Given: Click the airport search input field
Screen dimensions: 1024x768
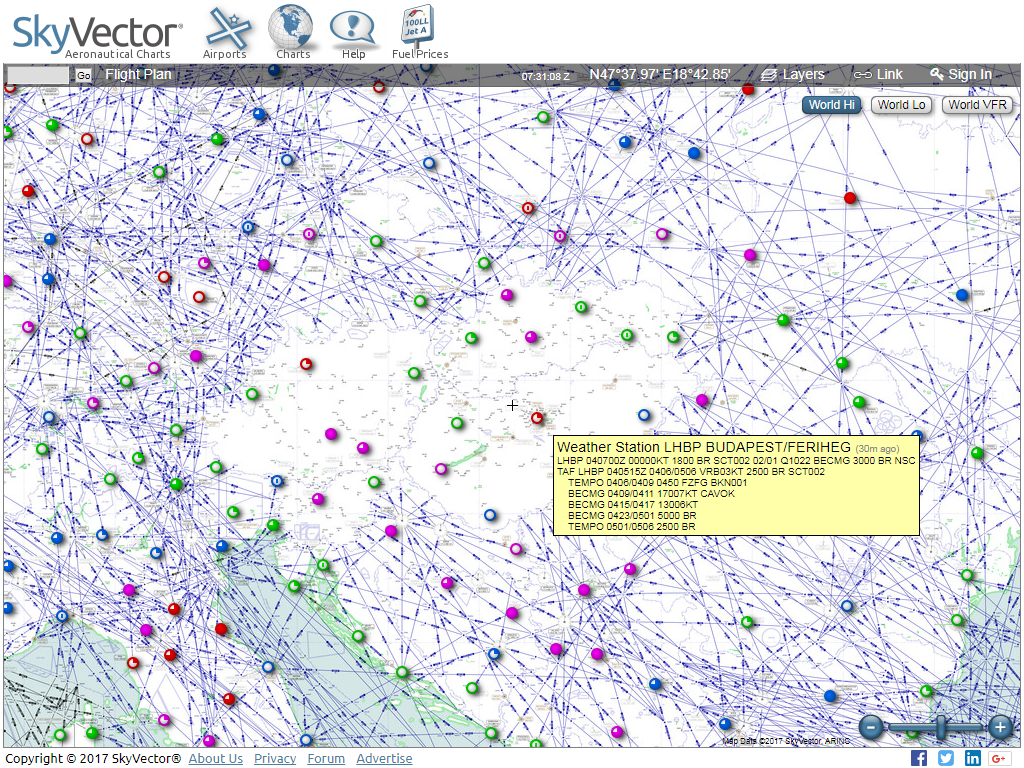Looking at the screenshot, I should coord(39,75).
